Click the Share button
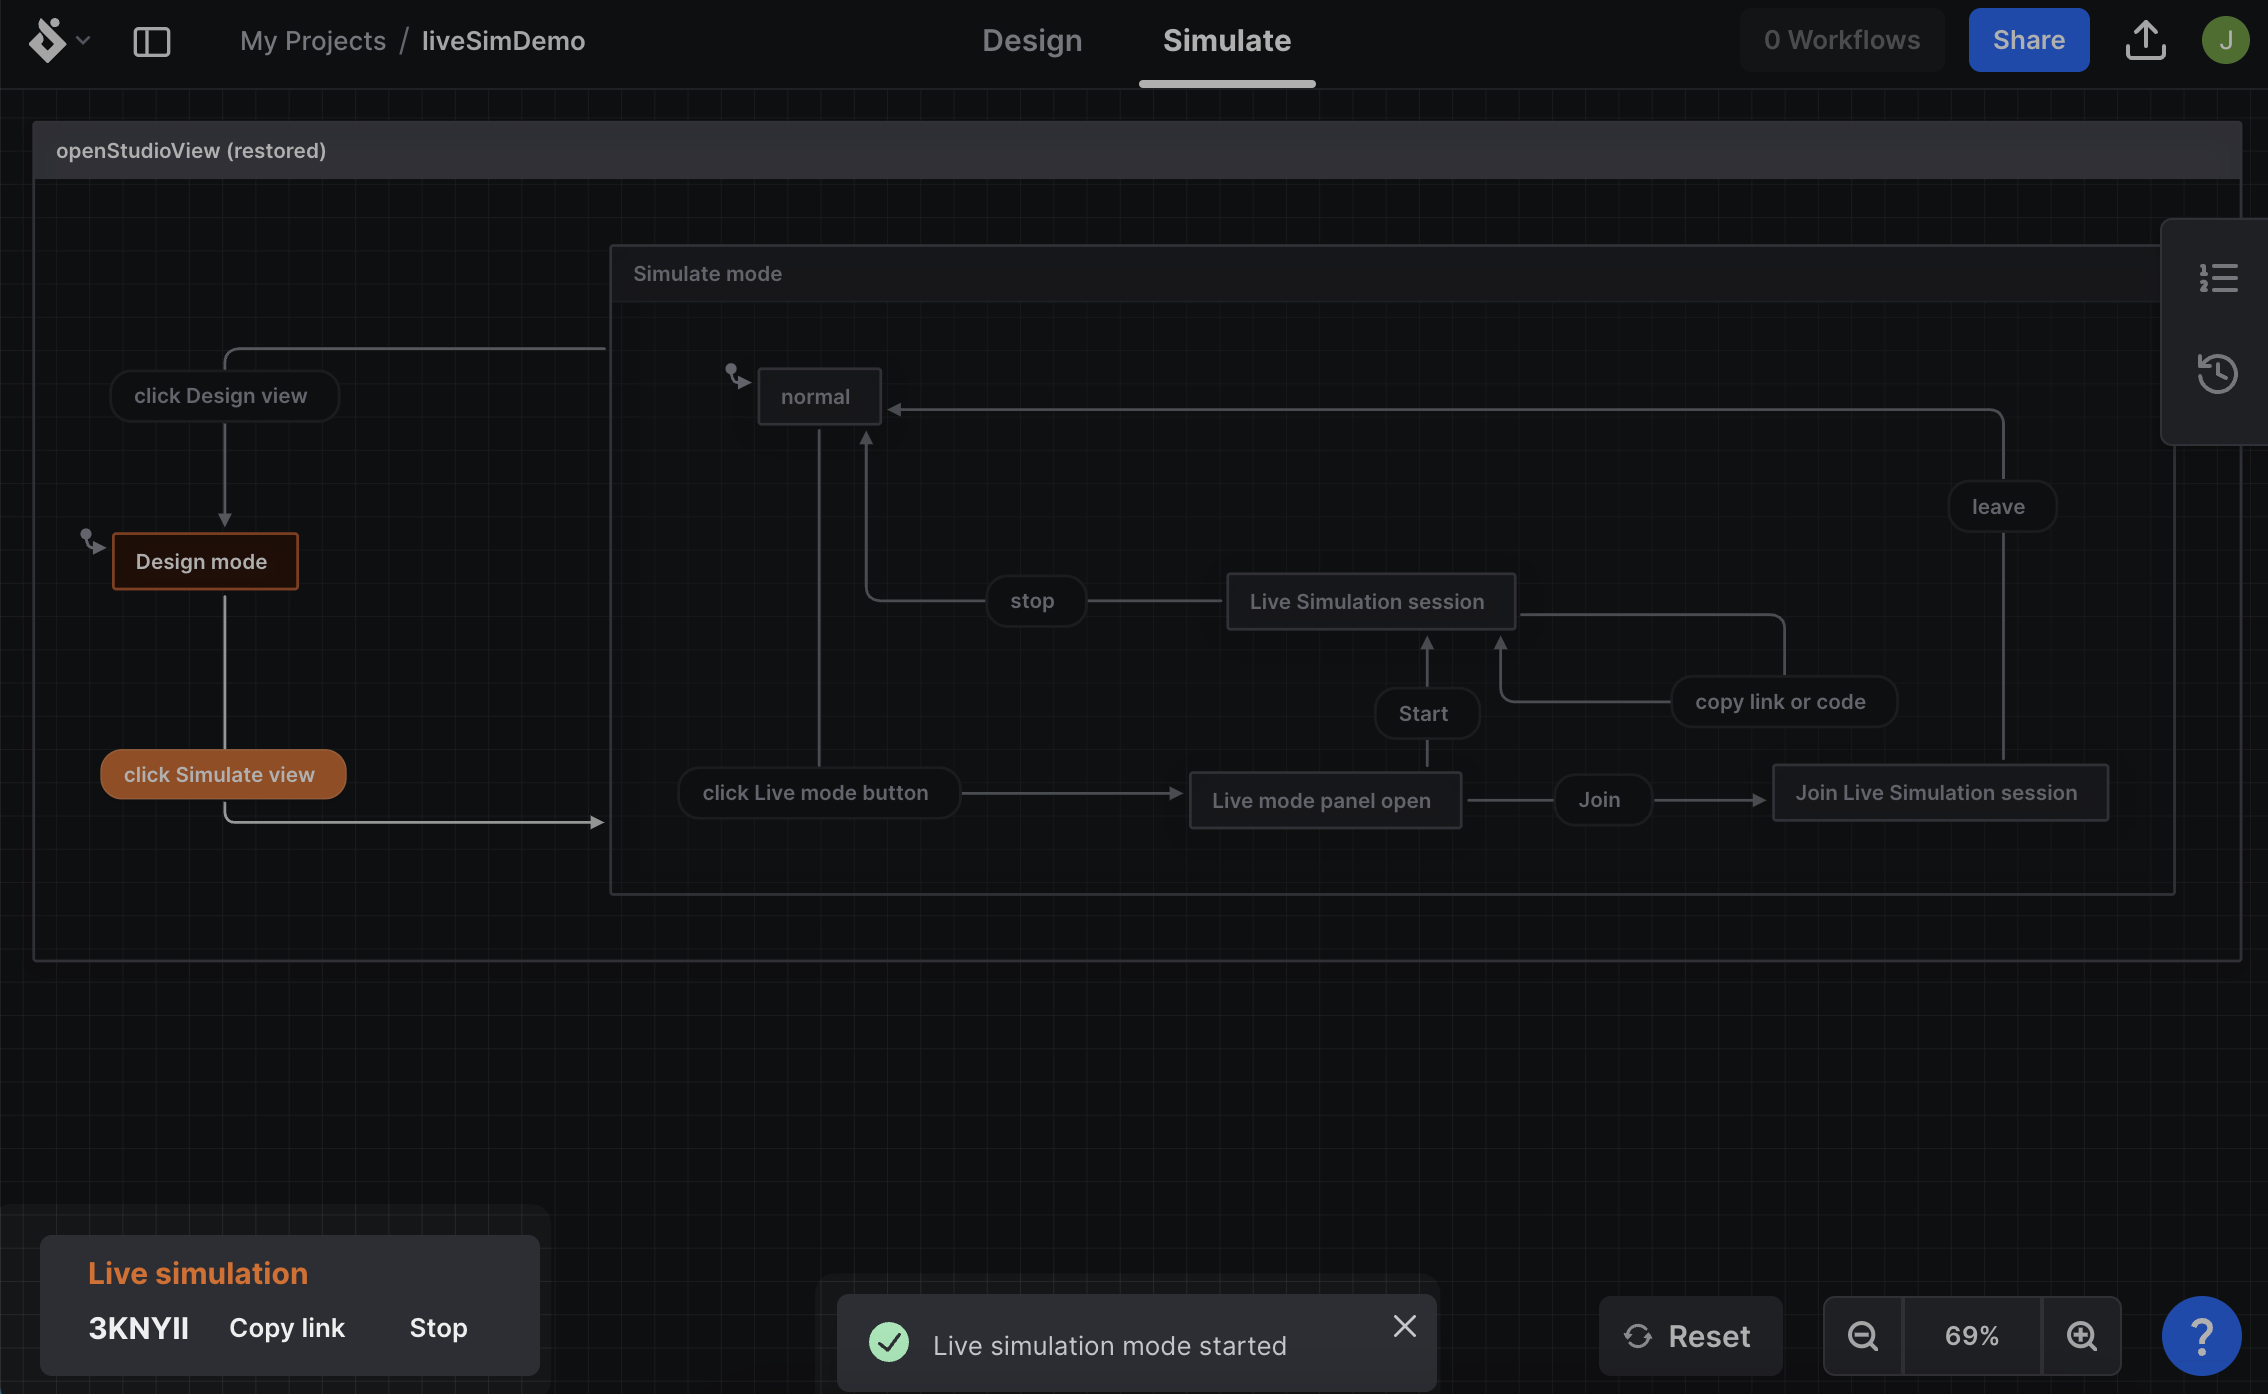2268x1394 pixels. [2028, 40]
